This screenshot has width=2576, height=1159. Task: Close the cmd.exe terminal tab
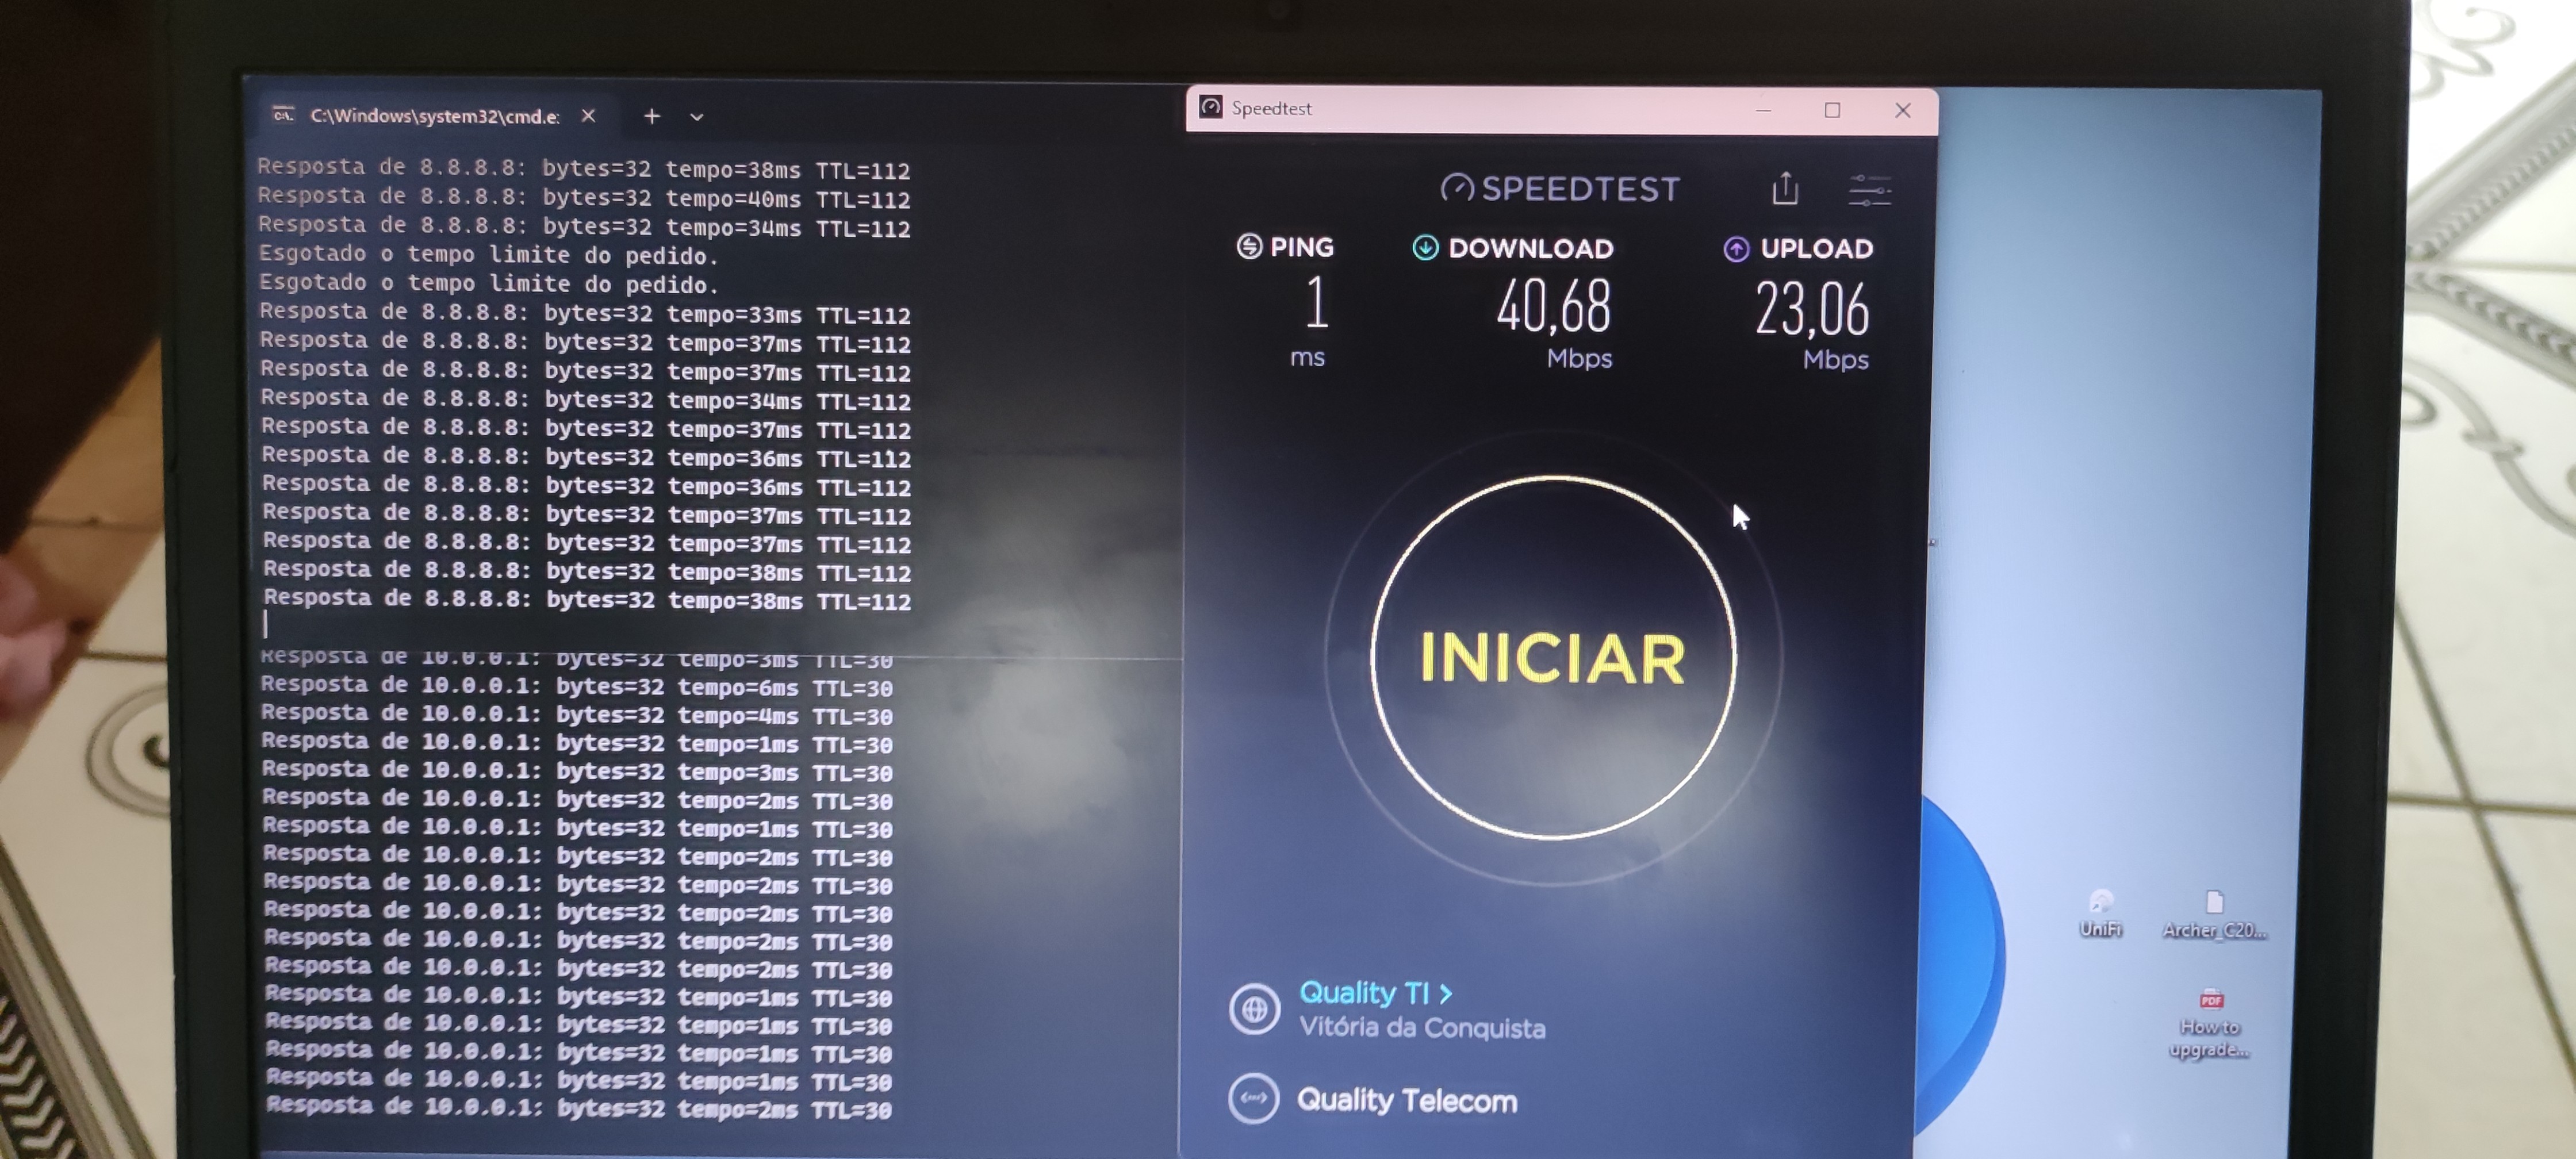[x=588, y=116]
